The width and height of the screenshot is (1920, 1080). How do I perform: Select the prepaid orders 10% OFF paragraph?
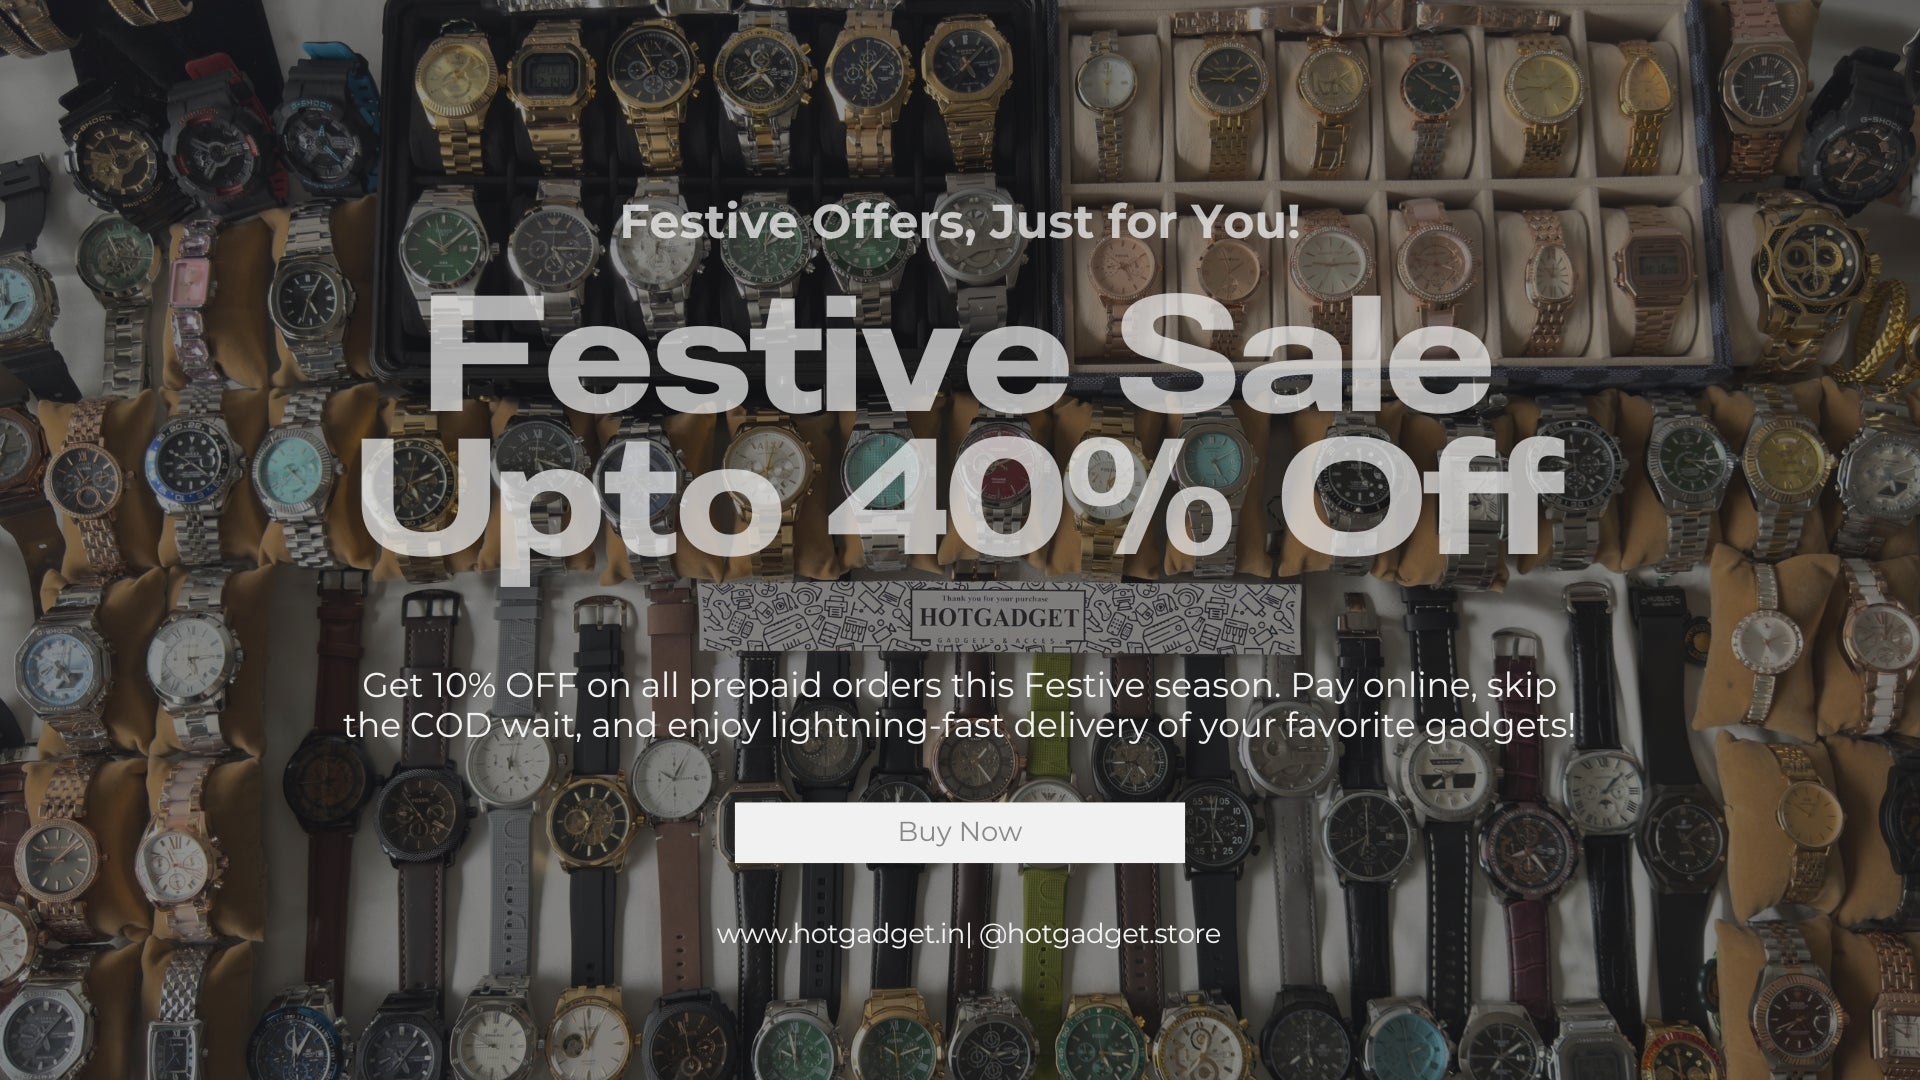tap(958, 705)
